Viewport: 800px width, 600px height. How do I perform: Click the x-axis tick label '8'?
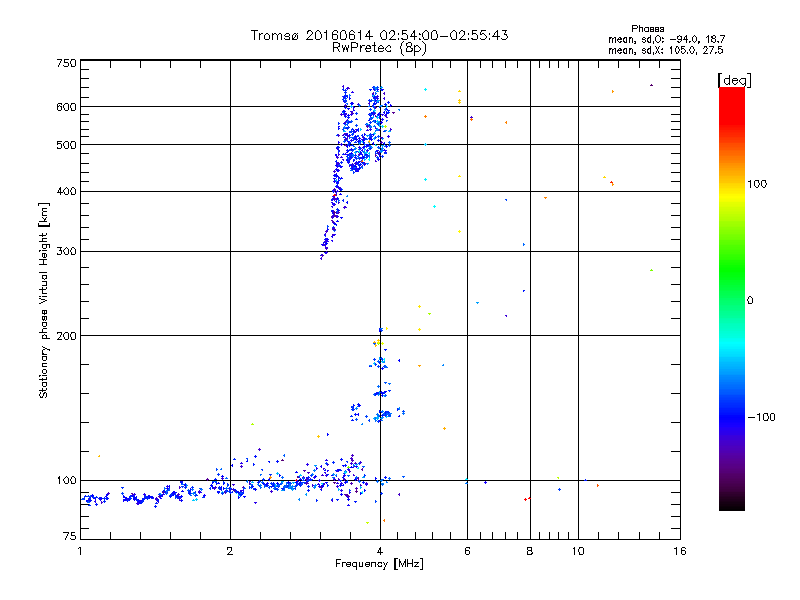click(x=530, y=551)
